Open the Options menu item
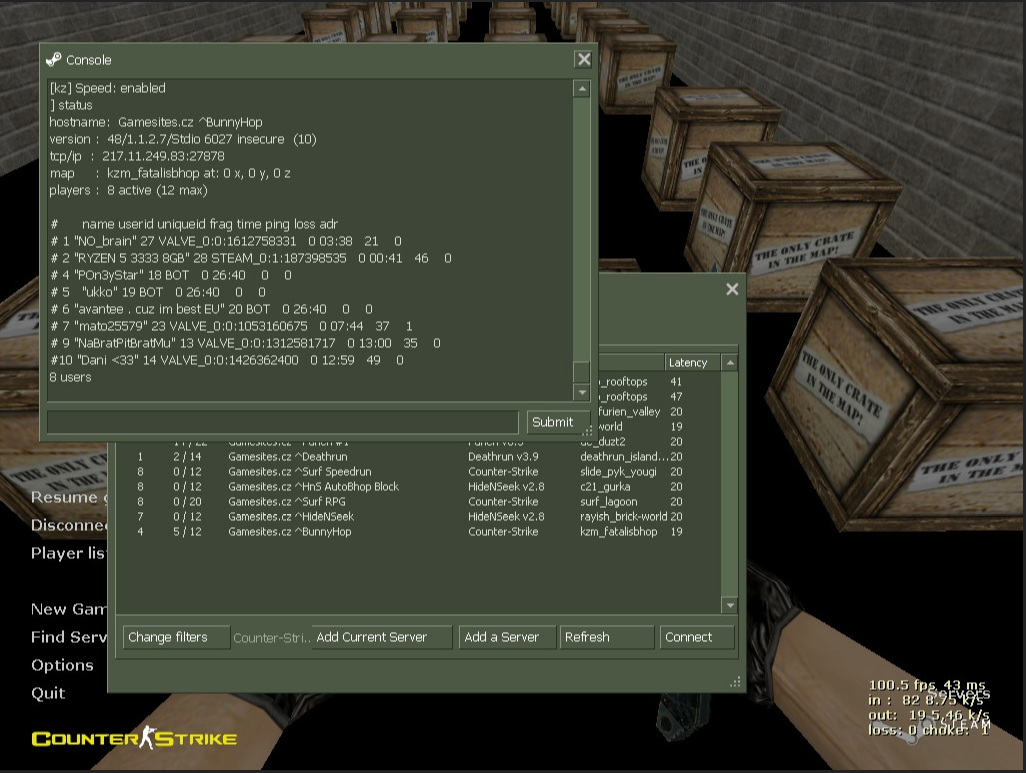Viewport: 1026px width, 773px height. coord(62,665)
